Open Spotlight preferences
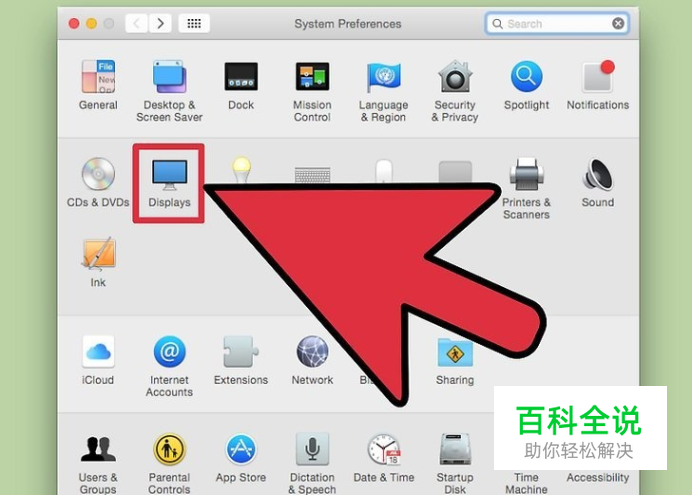This screenshot has width=692, height=495. pos(527,85)
